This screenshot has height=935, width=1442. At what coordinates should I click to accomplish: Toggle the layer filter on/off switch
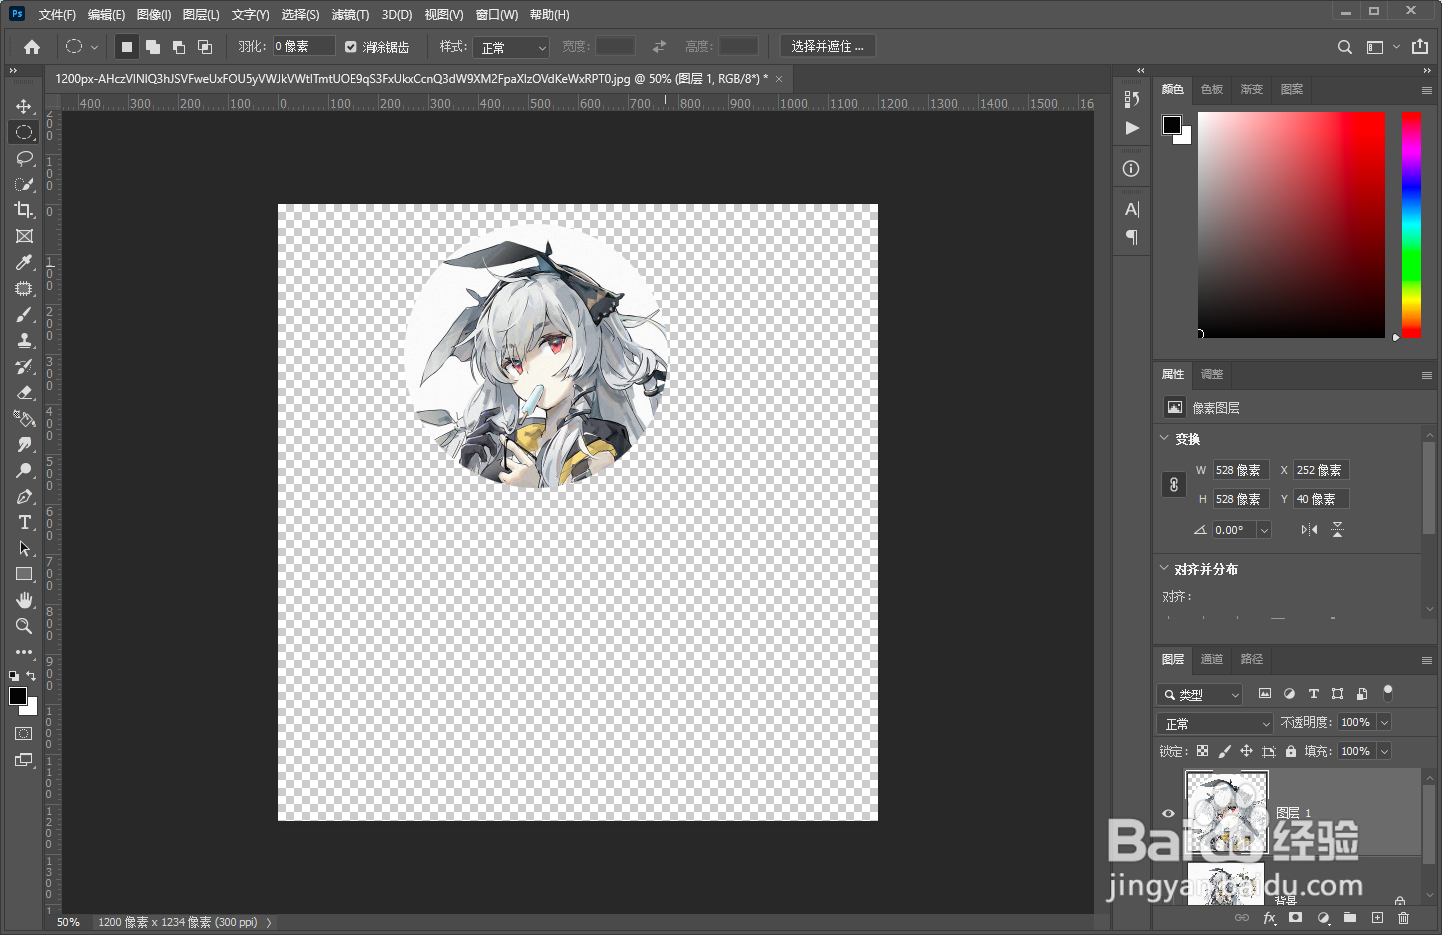tap(1387, 692)
